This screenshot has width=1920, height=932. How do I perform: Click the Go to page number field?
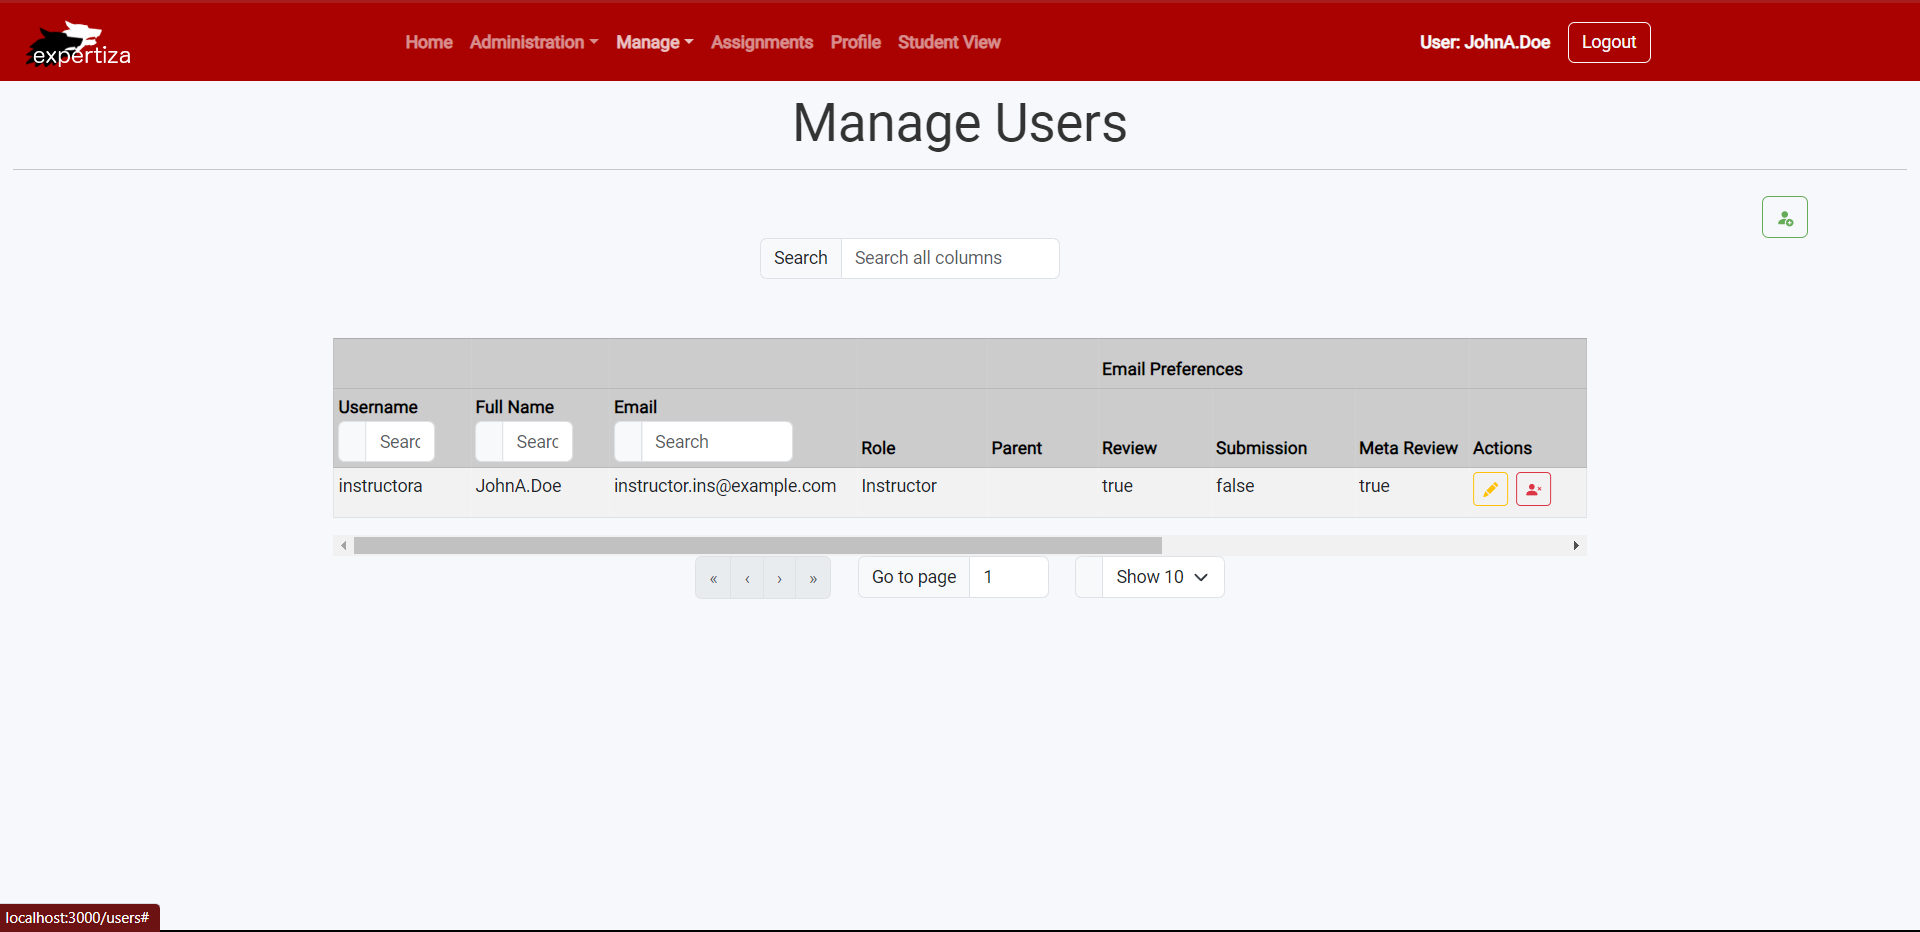1009,577
